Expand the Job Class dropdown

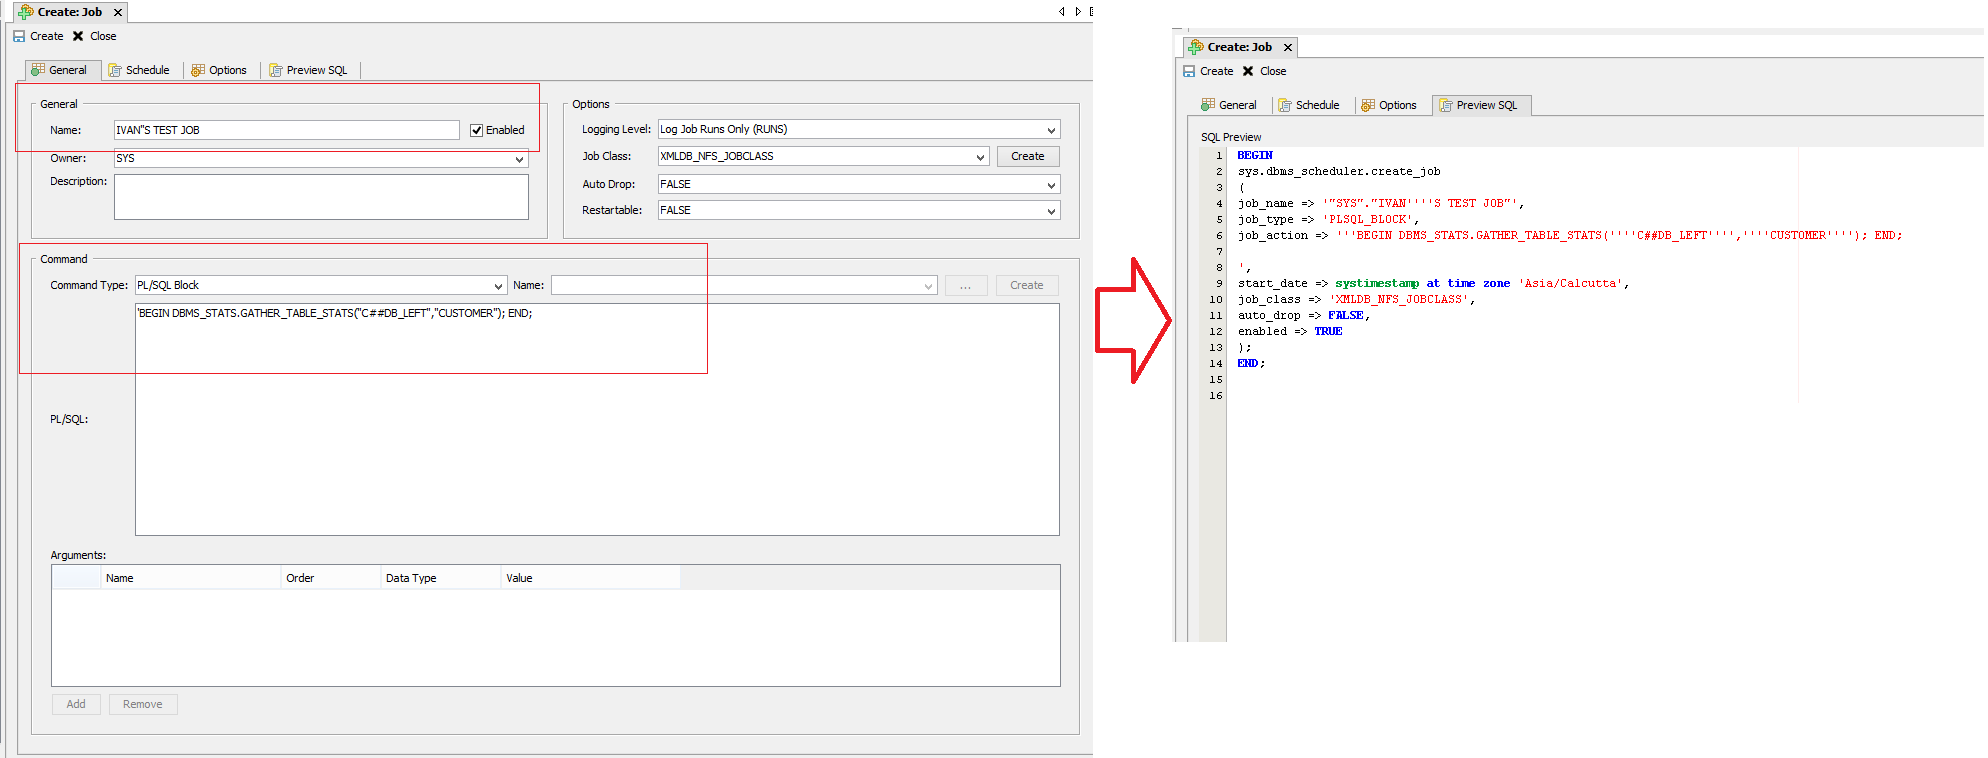[980, 157]
